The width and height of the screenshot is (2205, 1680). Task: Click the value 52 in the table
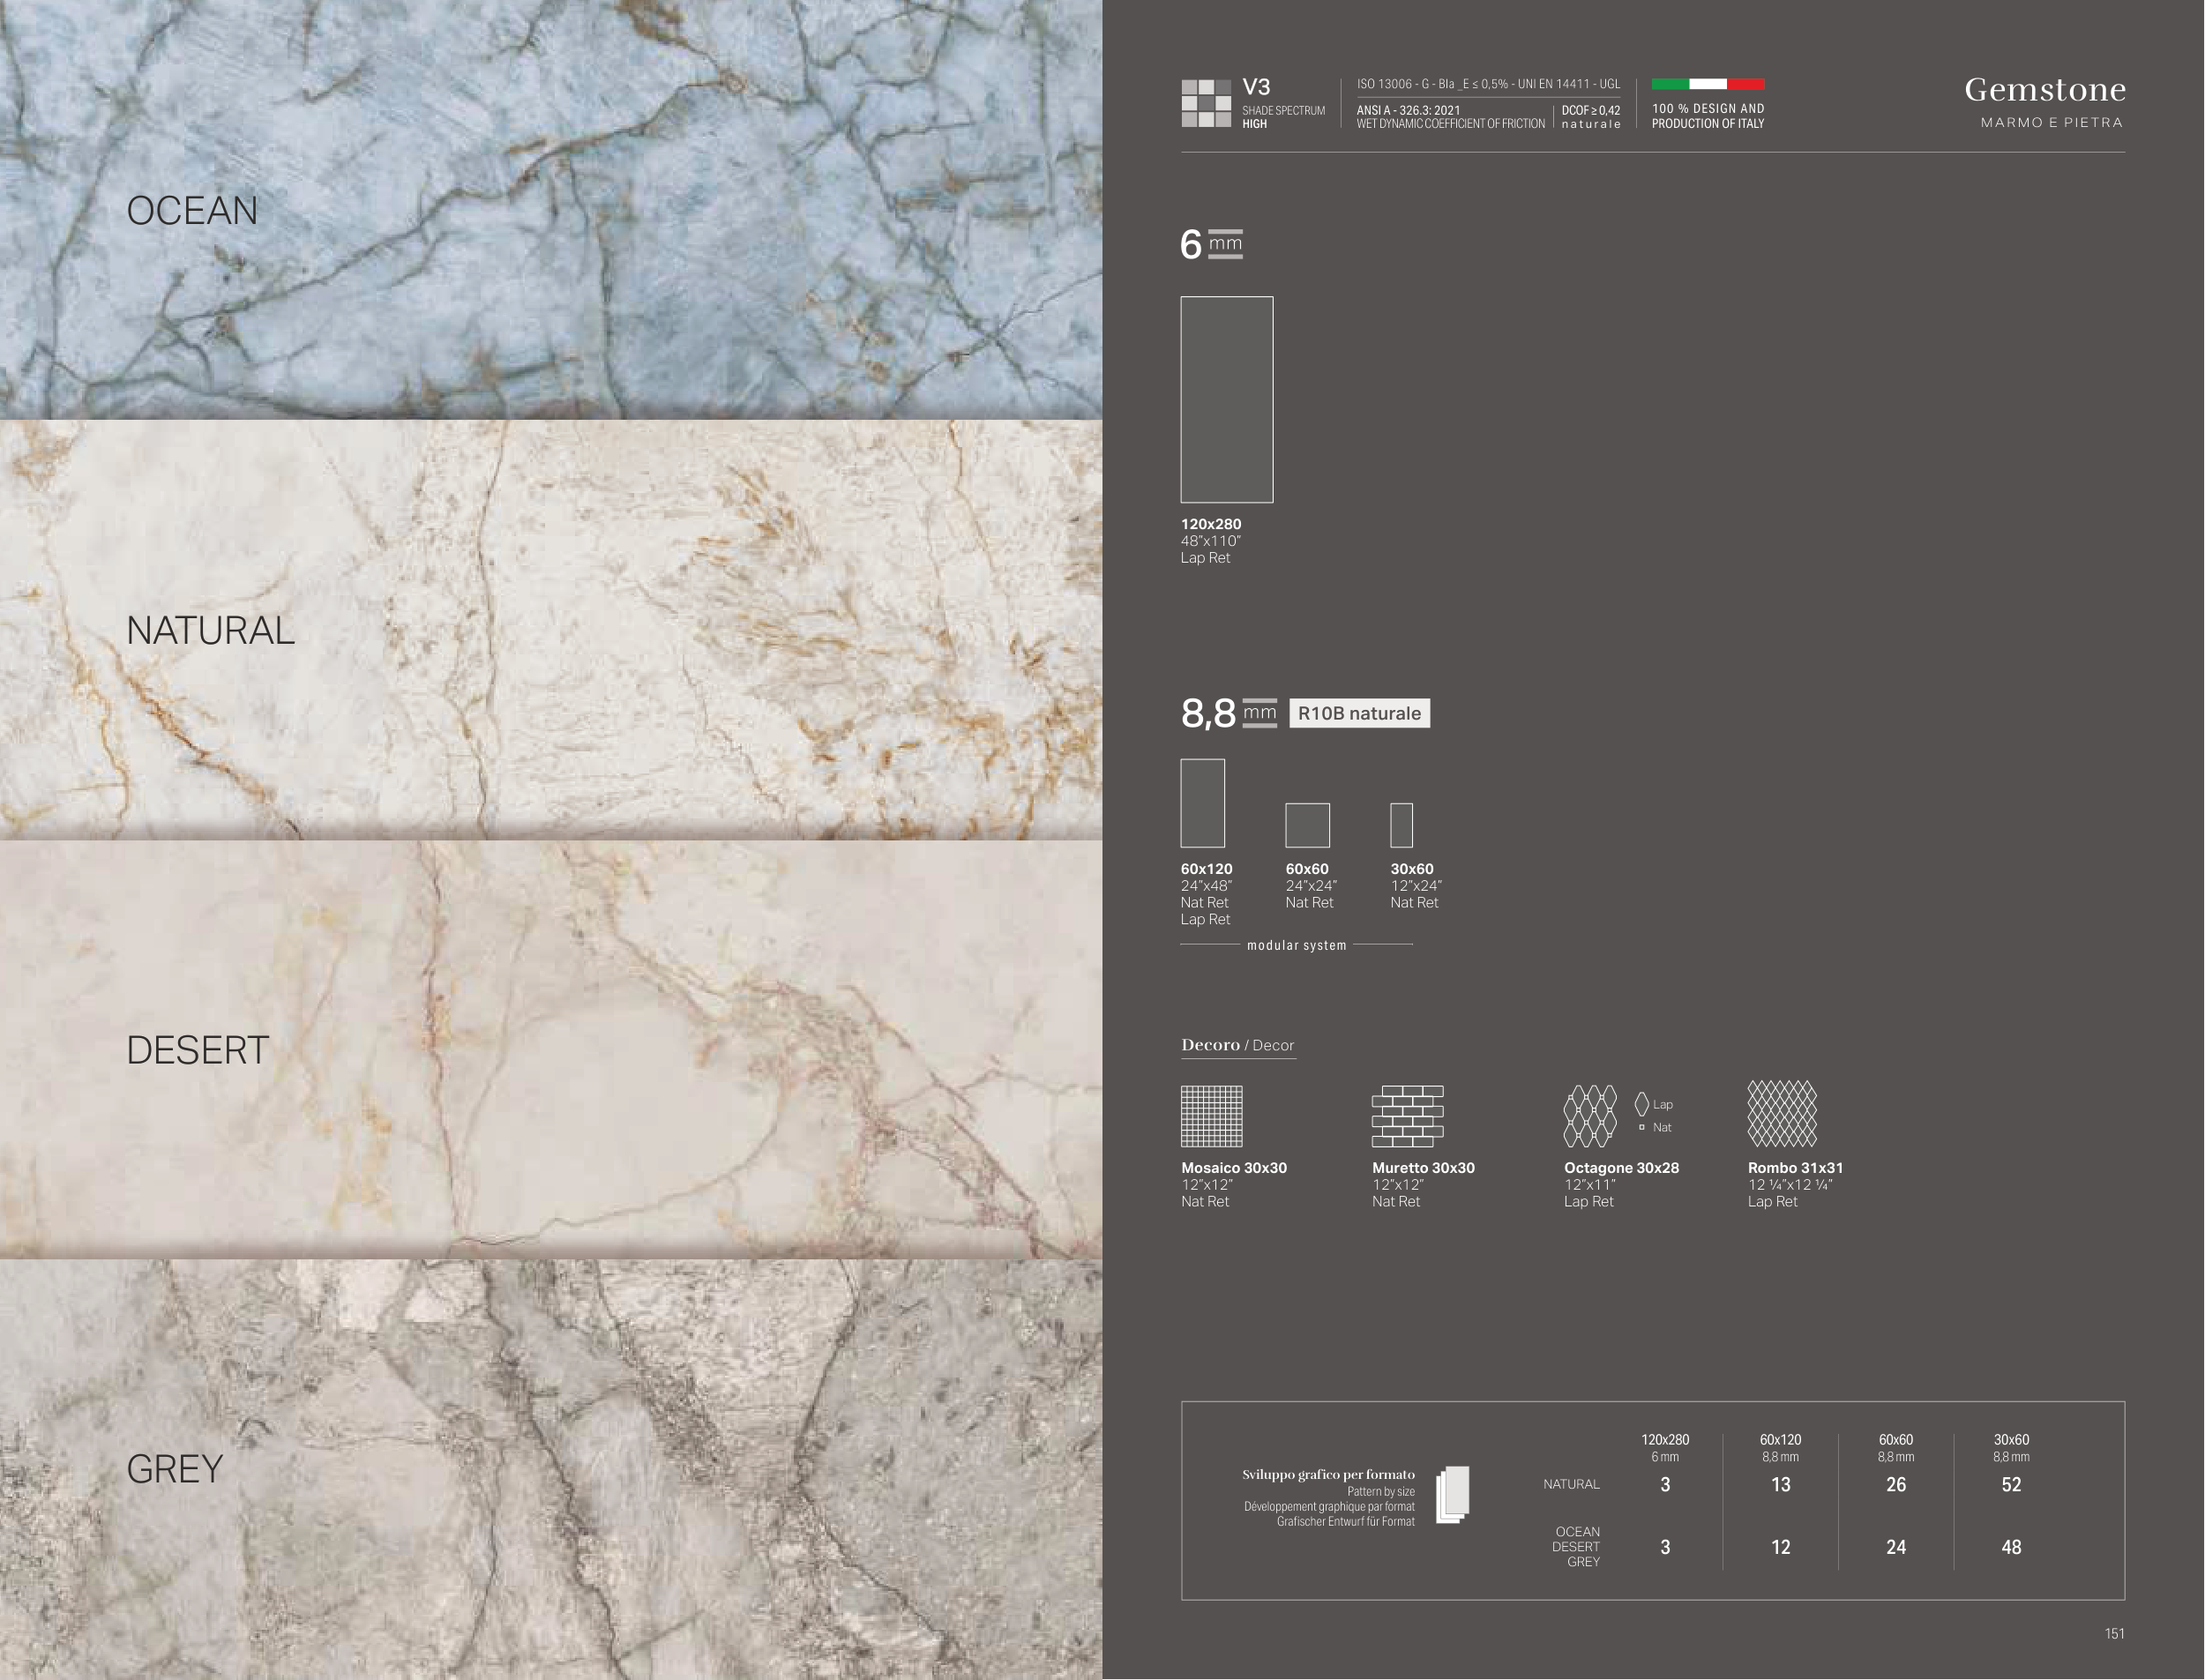pyautogui.click(x=2011, y=1485)
